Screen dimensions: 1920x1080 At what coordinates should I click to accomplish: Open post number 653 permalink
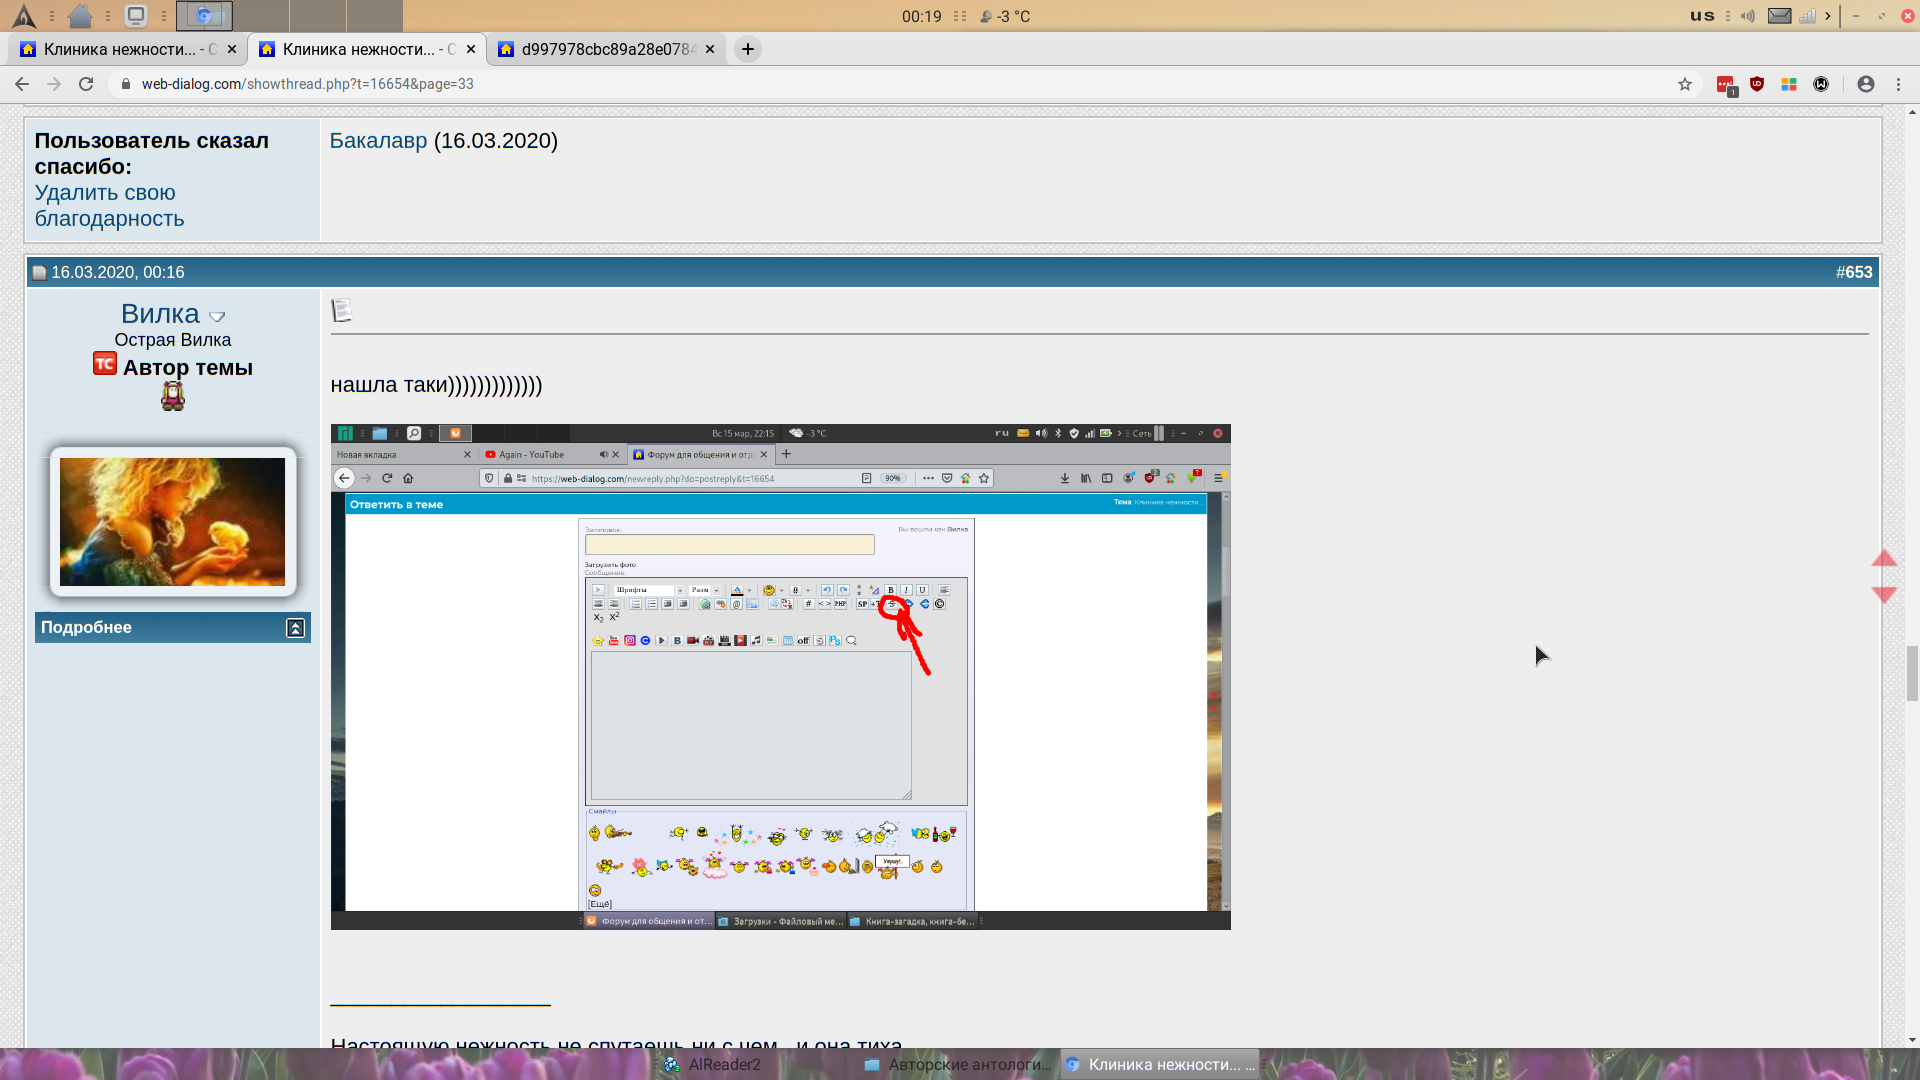tap(1858, 272)
